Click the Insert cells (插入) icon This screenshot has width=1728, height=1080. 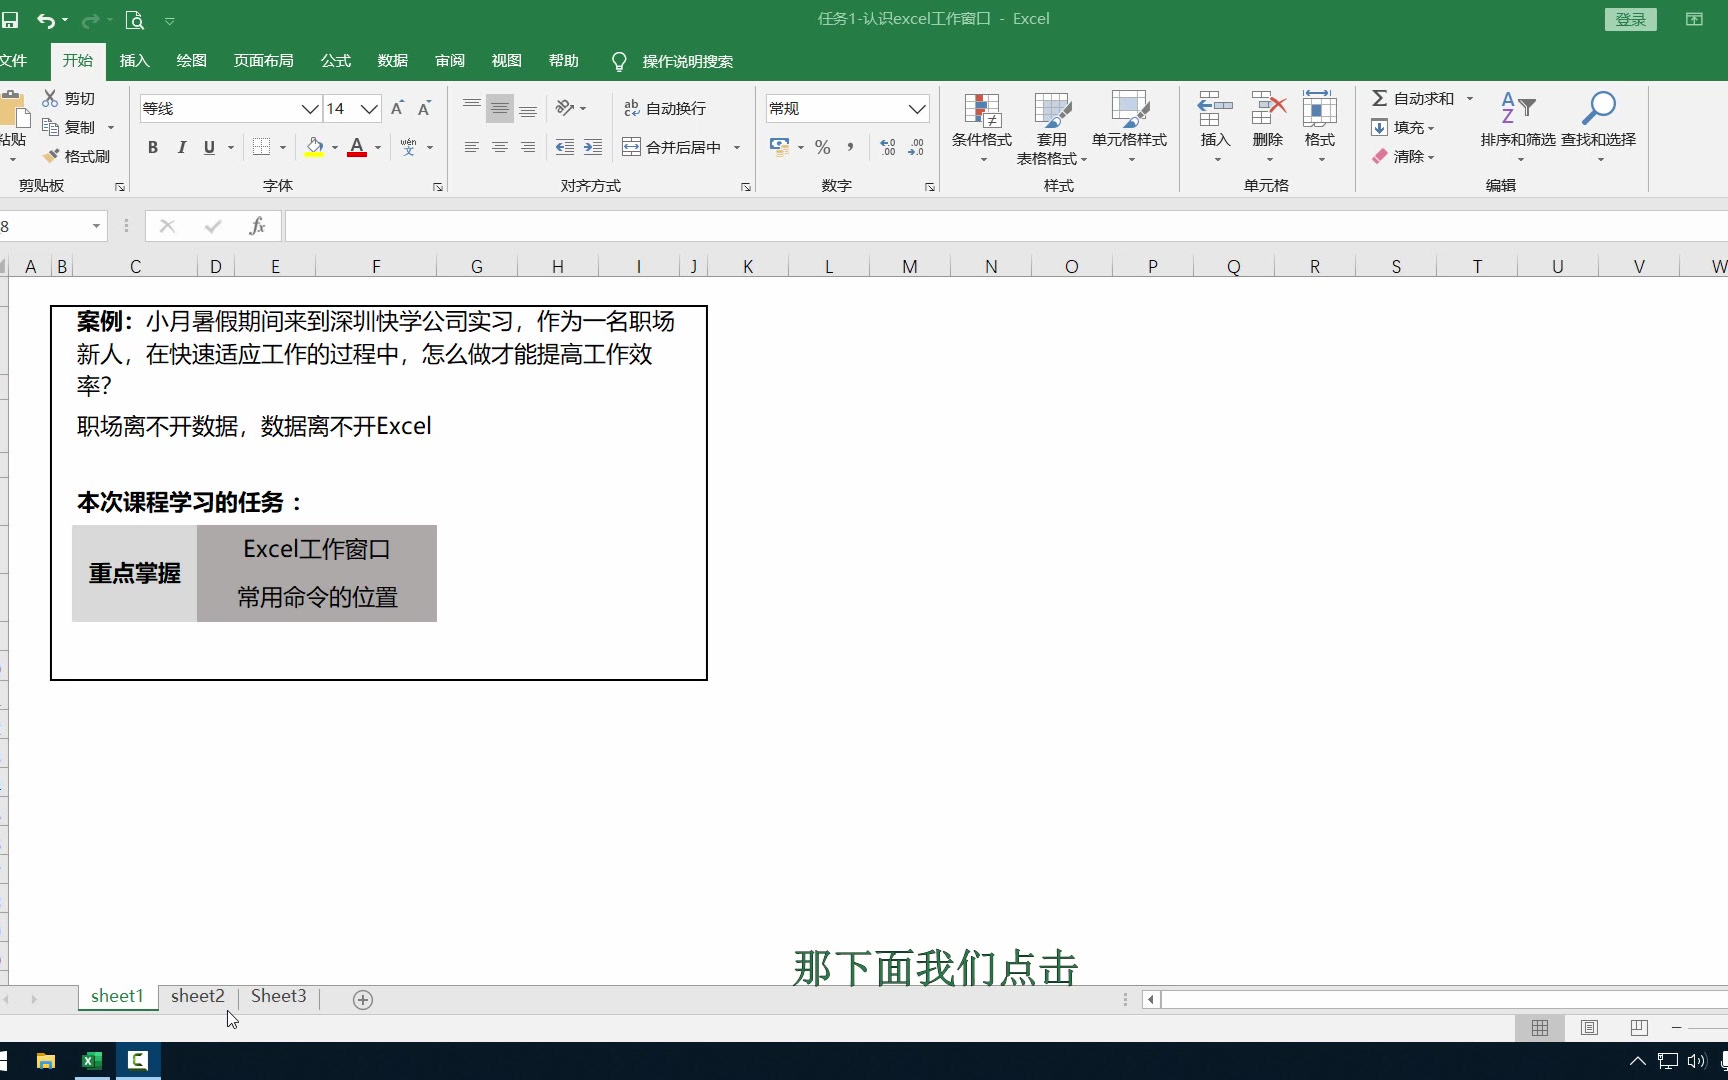click(x=1215, y=110)
